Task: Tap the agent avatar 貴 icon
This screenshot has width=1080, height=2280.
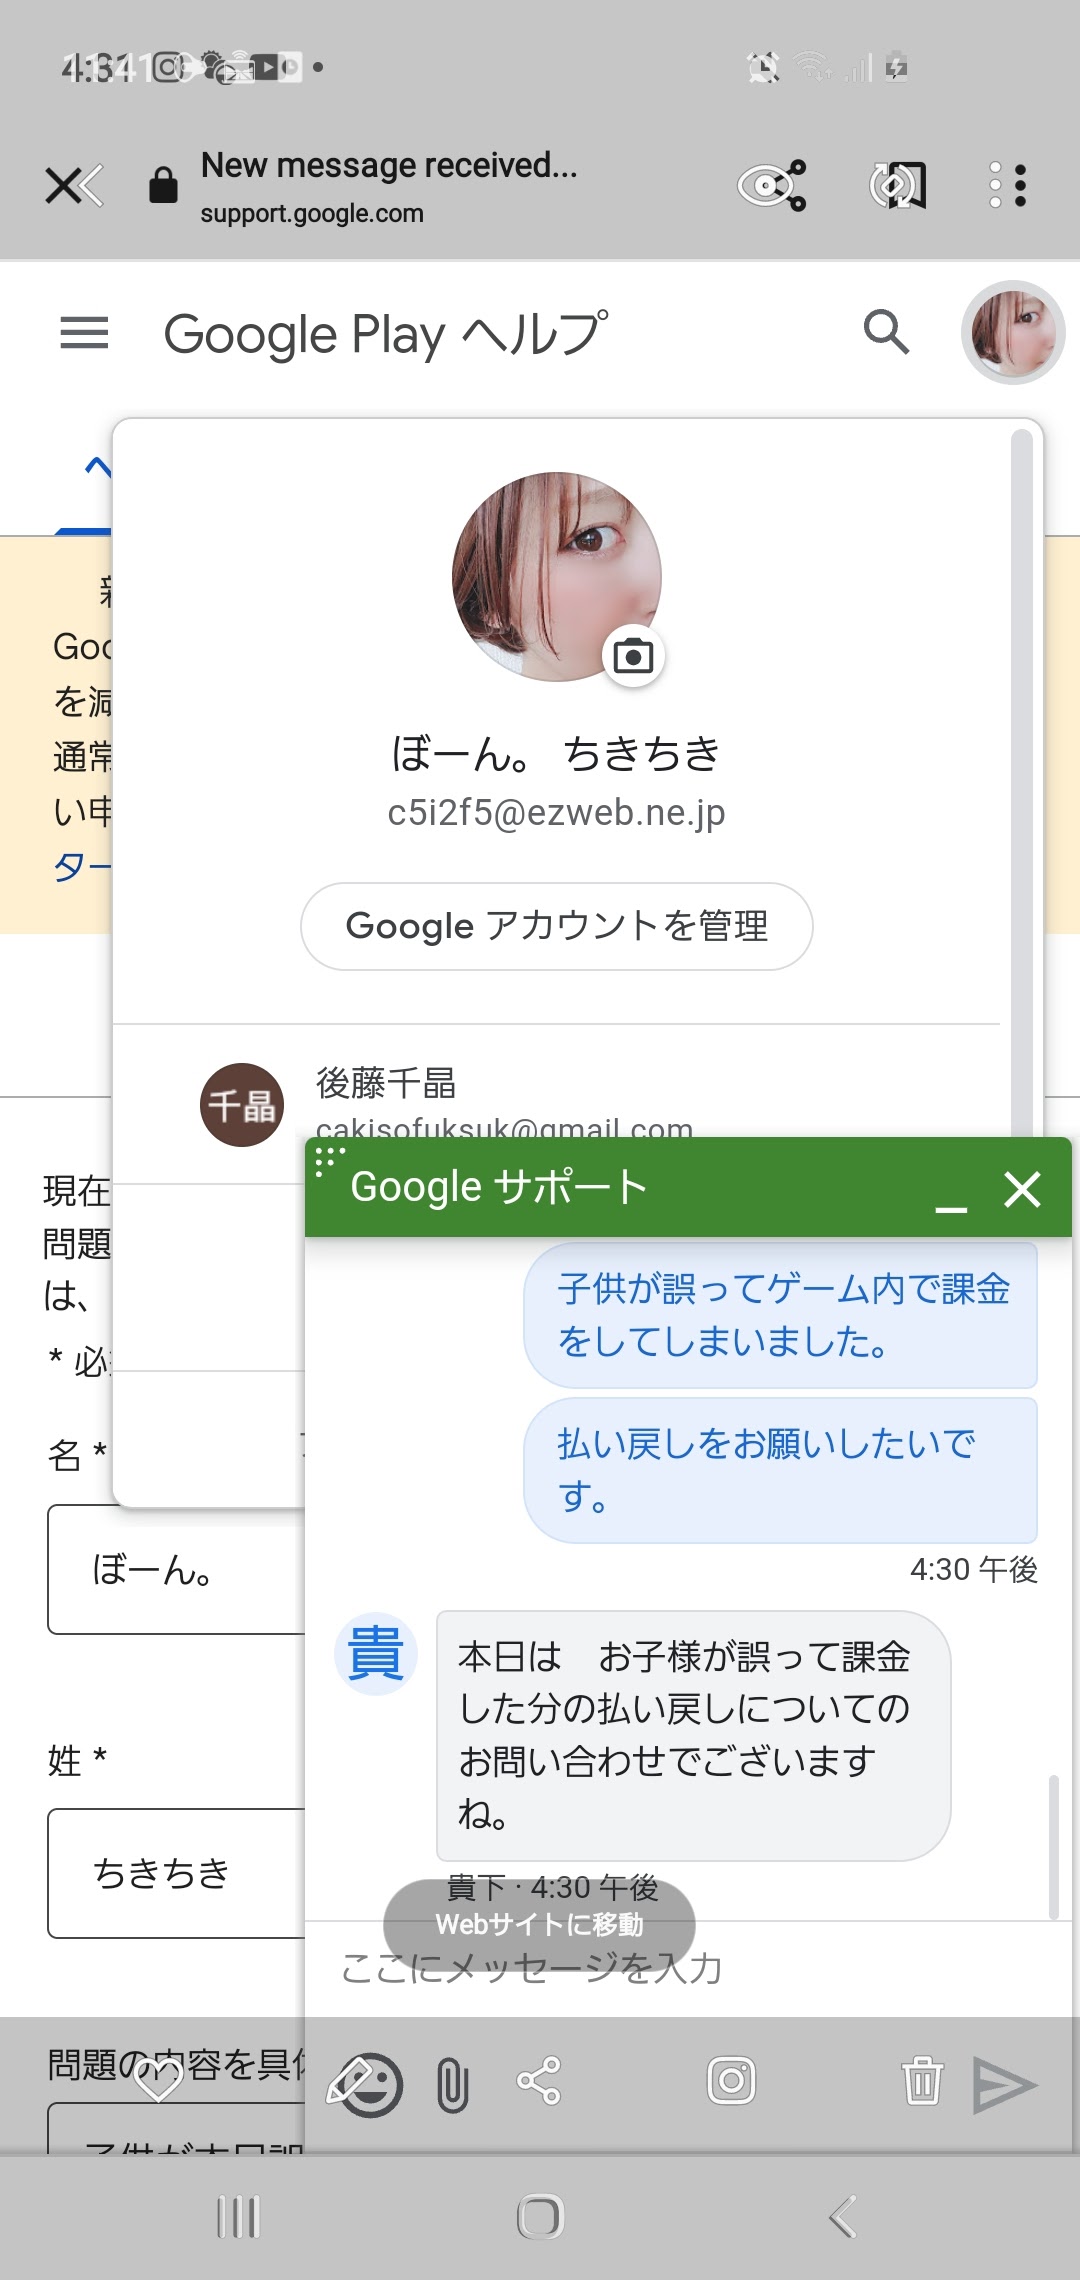Action: tap(375, 1653)
